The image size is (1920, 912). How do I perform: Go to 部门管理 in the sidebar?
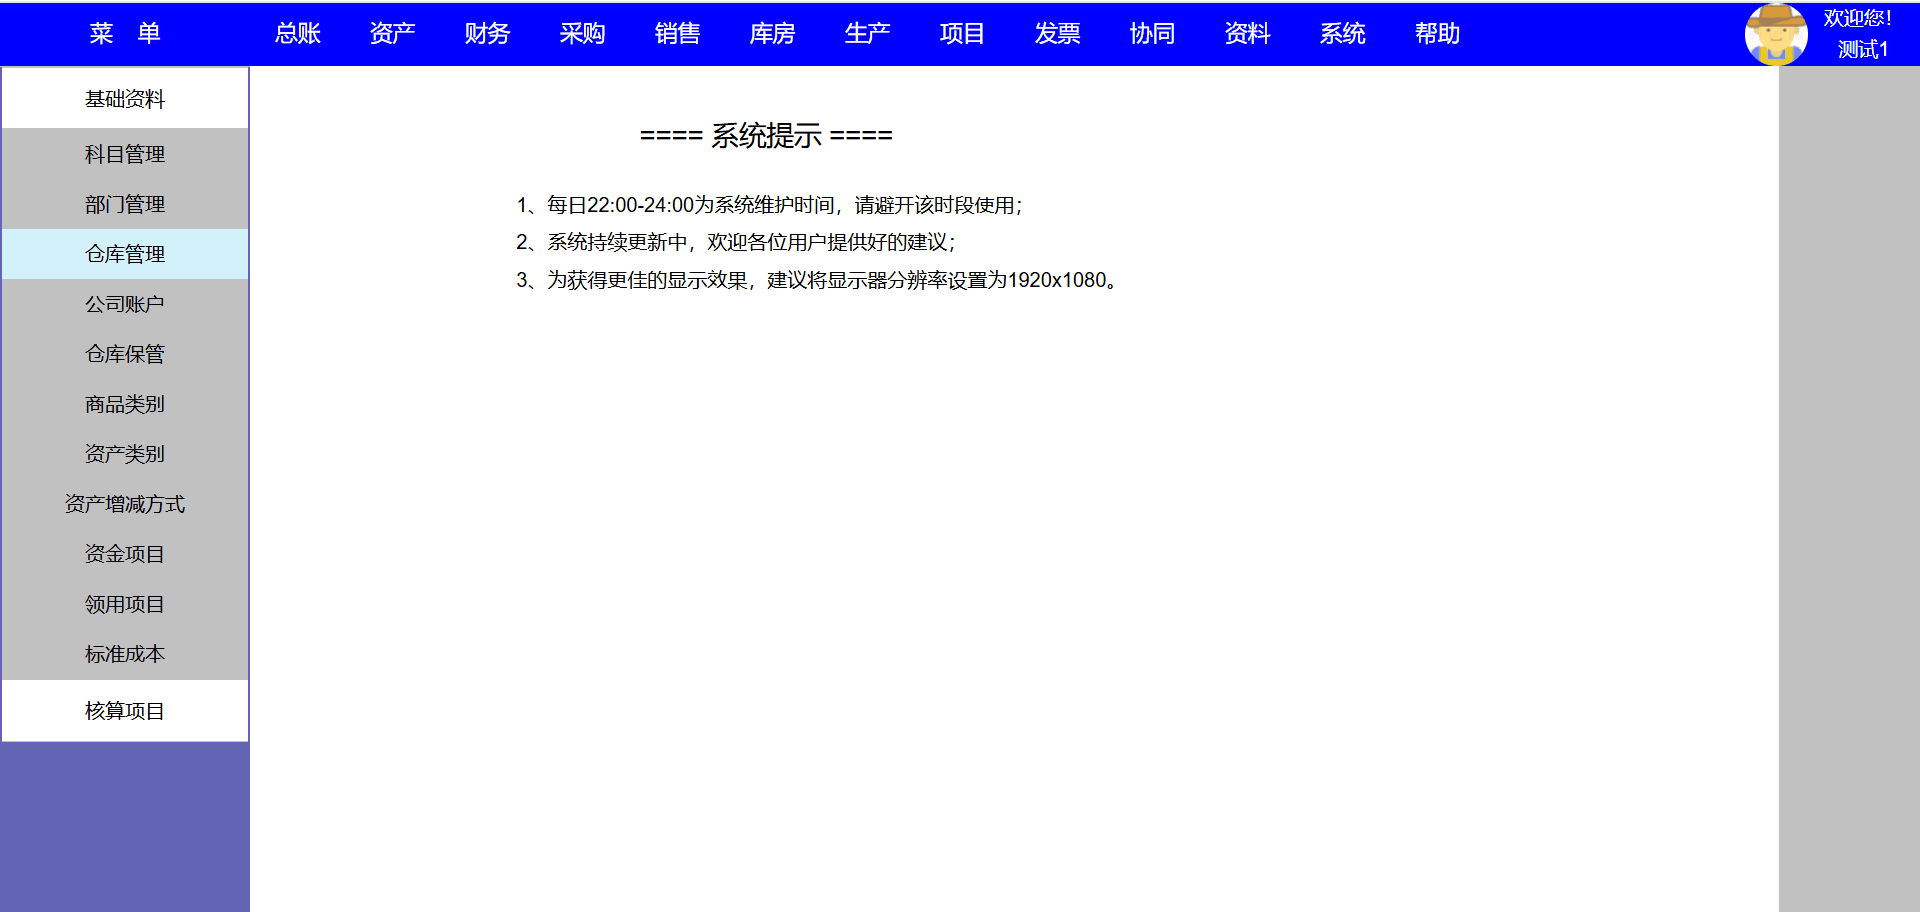point(125,204)
